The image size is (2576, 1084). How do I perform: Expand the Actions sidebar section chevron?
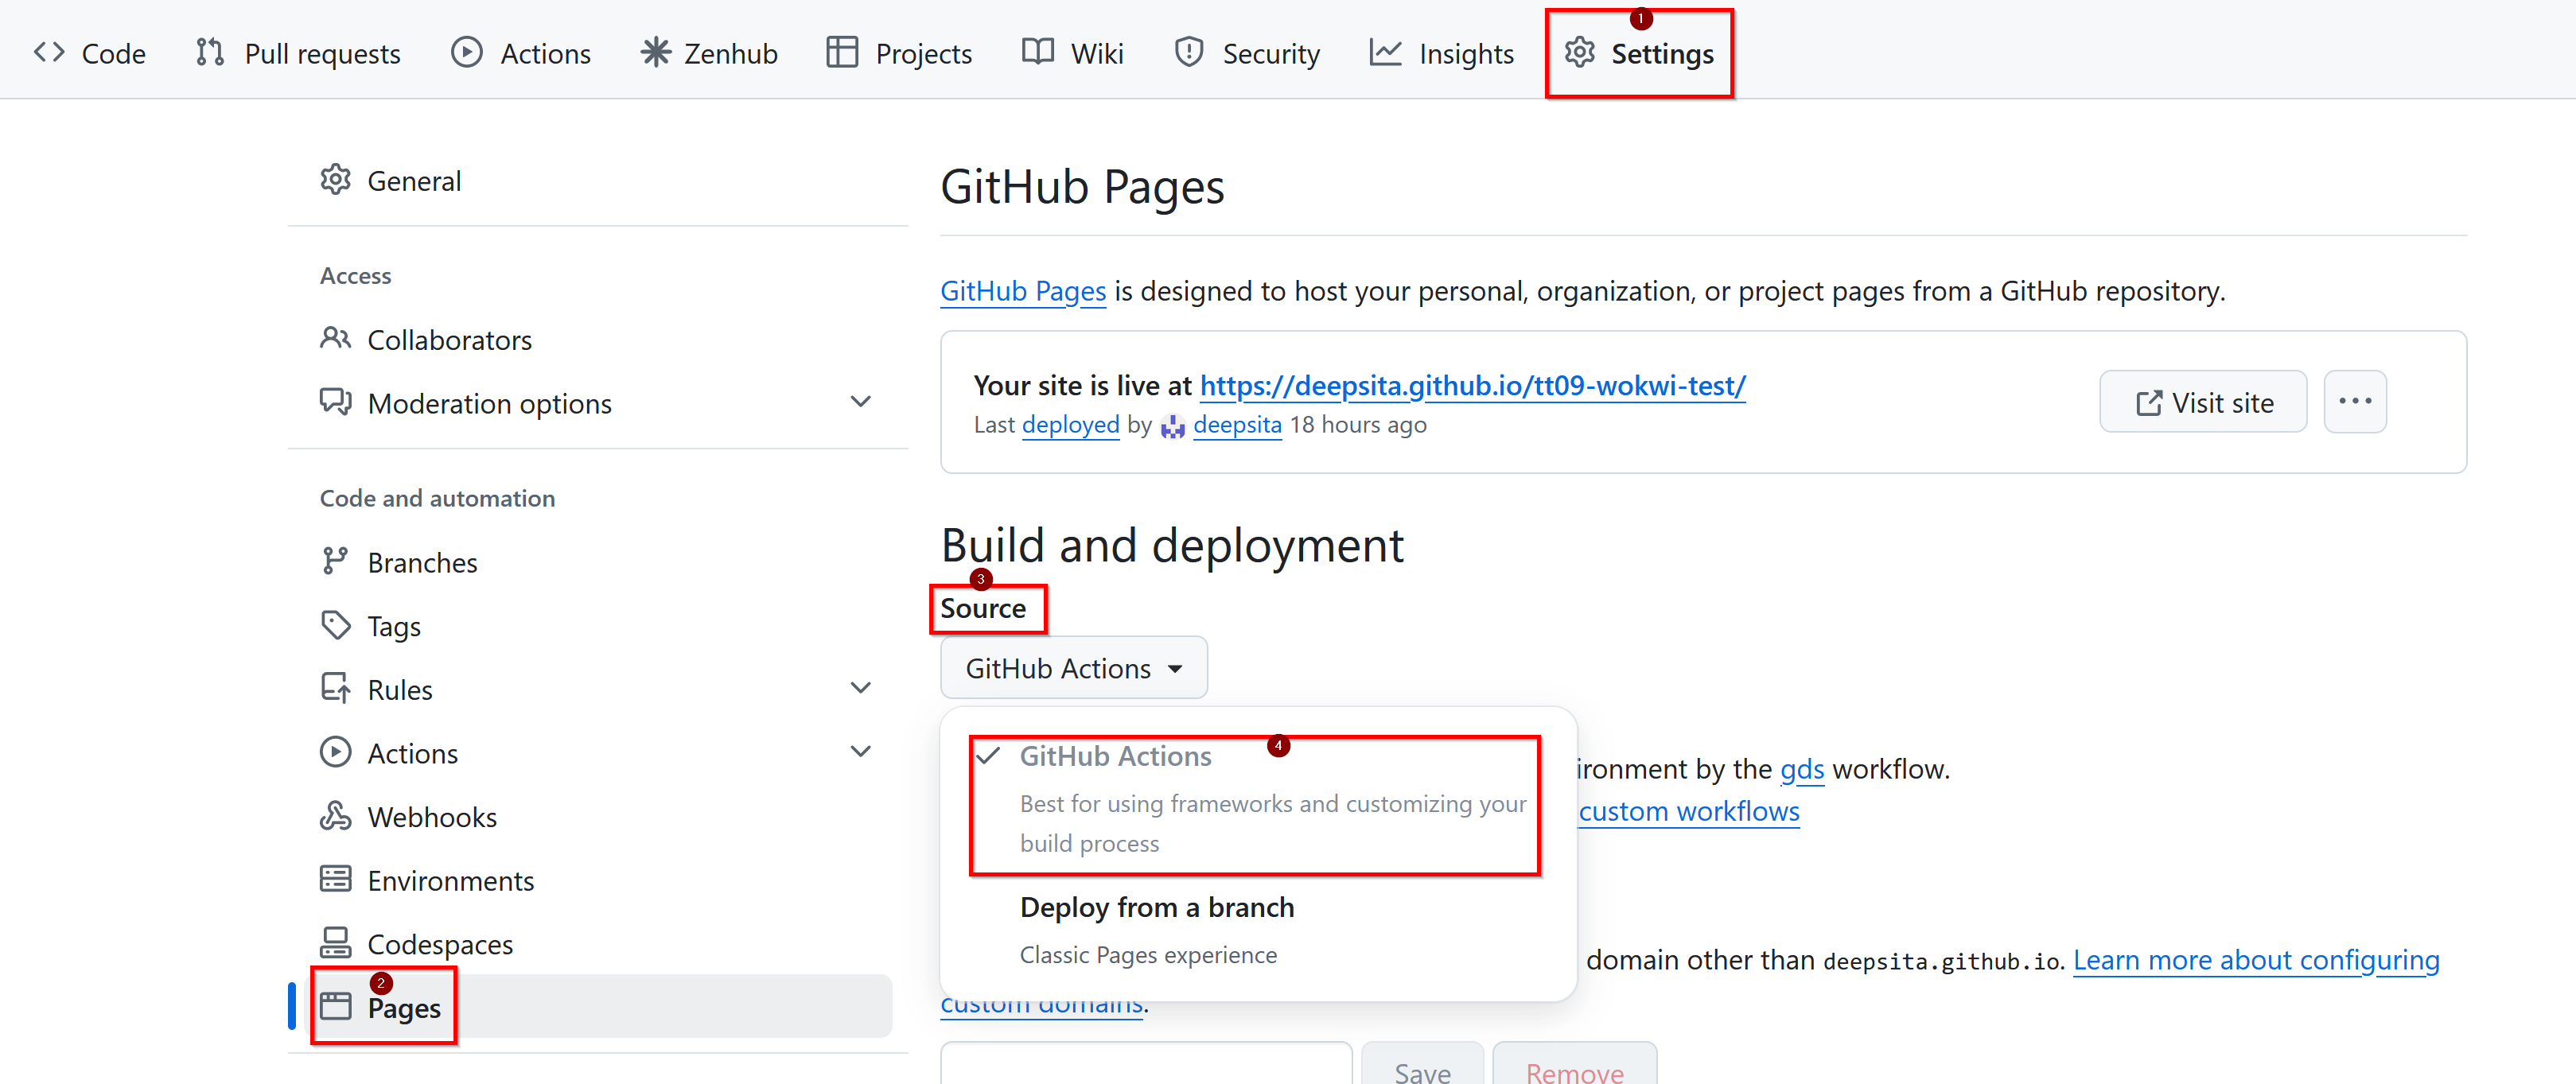[x=860, y=752]
